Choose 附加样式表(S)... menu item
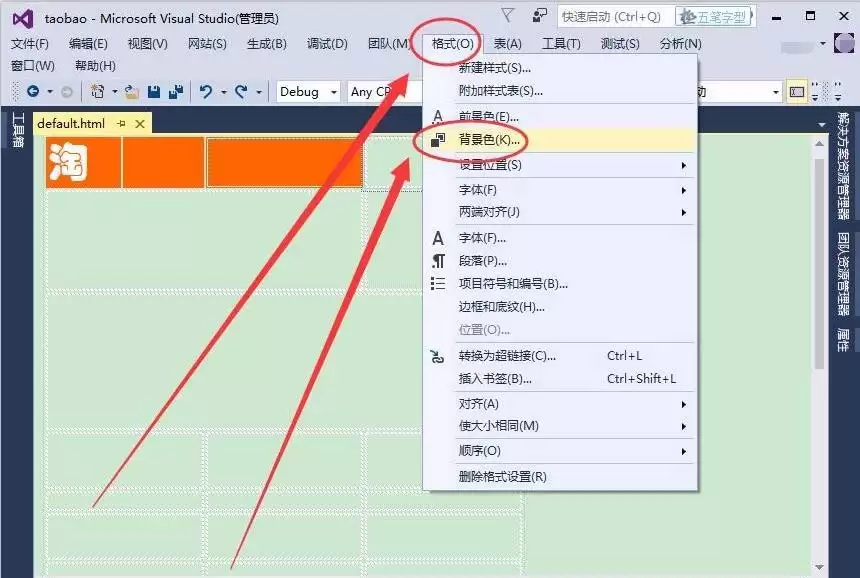Viewport: 860px width, 578px height. (x=559, y=91)
